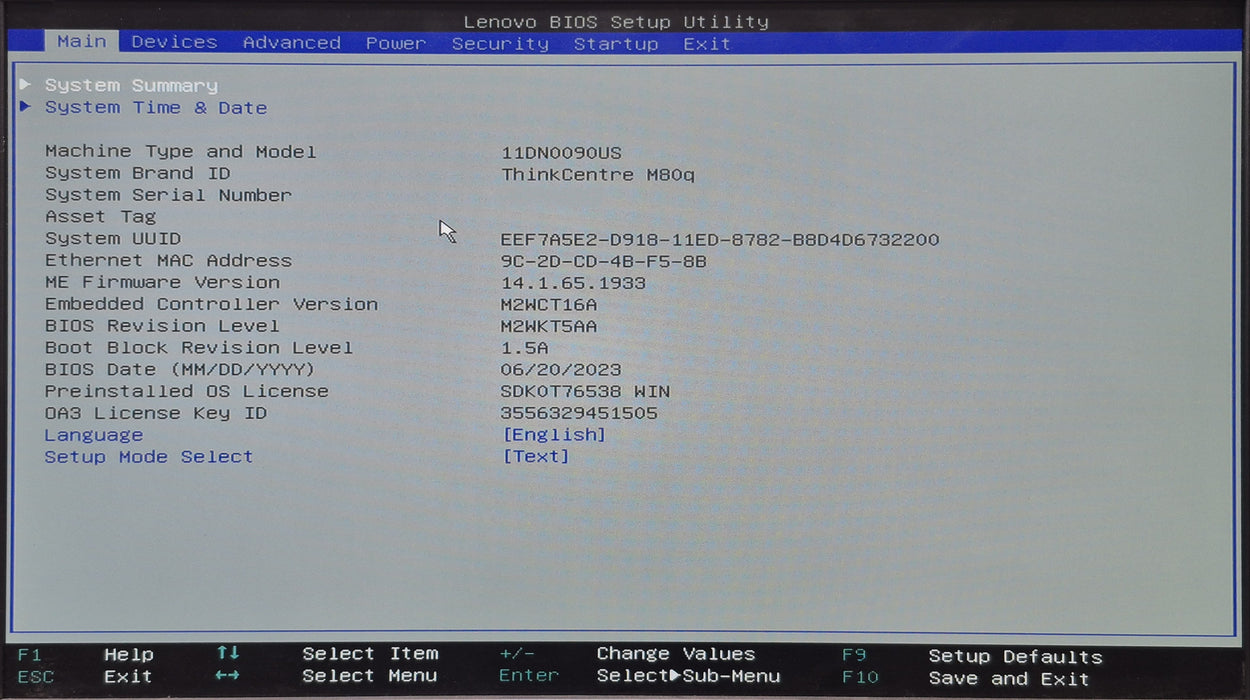Click the System Serial Number label
This screenshot has width=1250, height=700.
[168, 196]
